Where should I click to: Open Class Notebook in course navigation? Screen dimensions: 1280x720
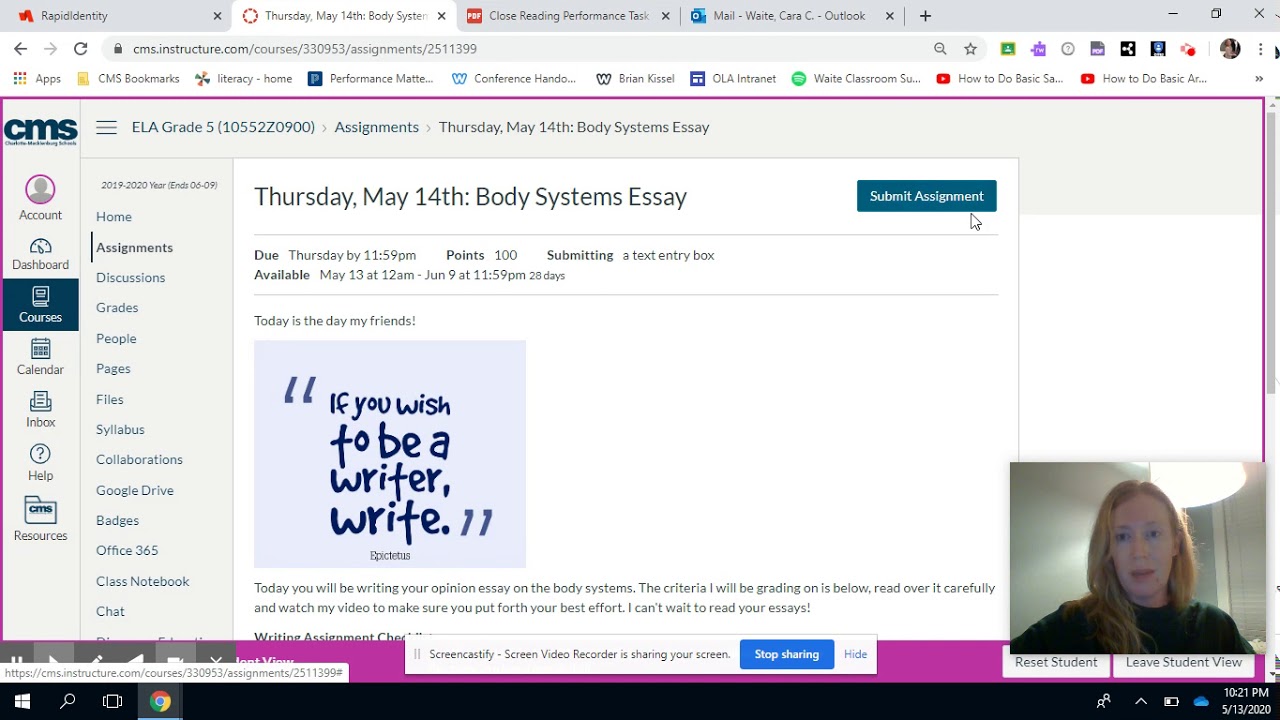(142, 581)
